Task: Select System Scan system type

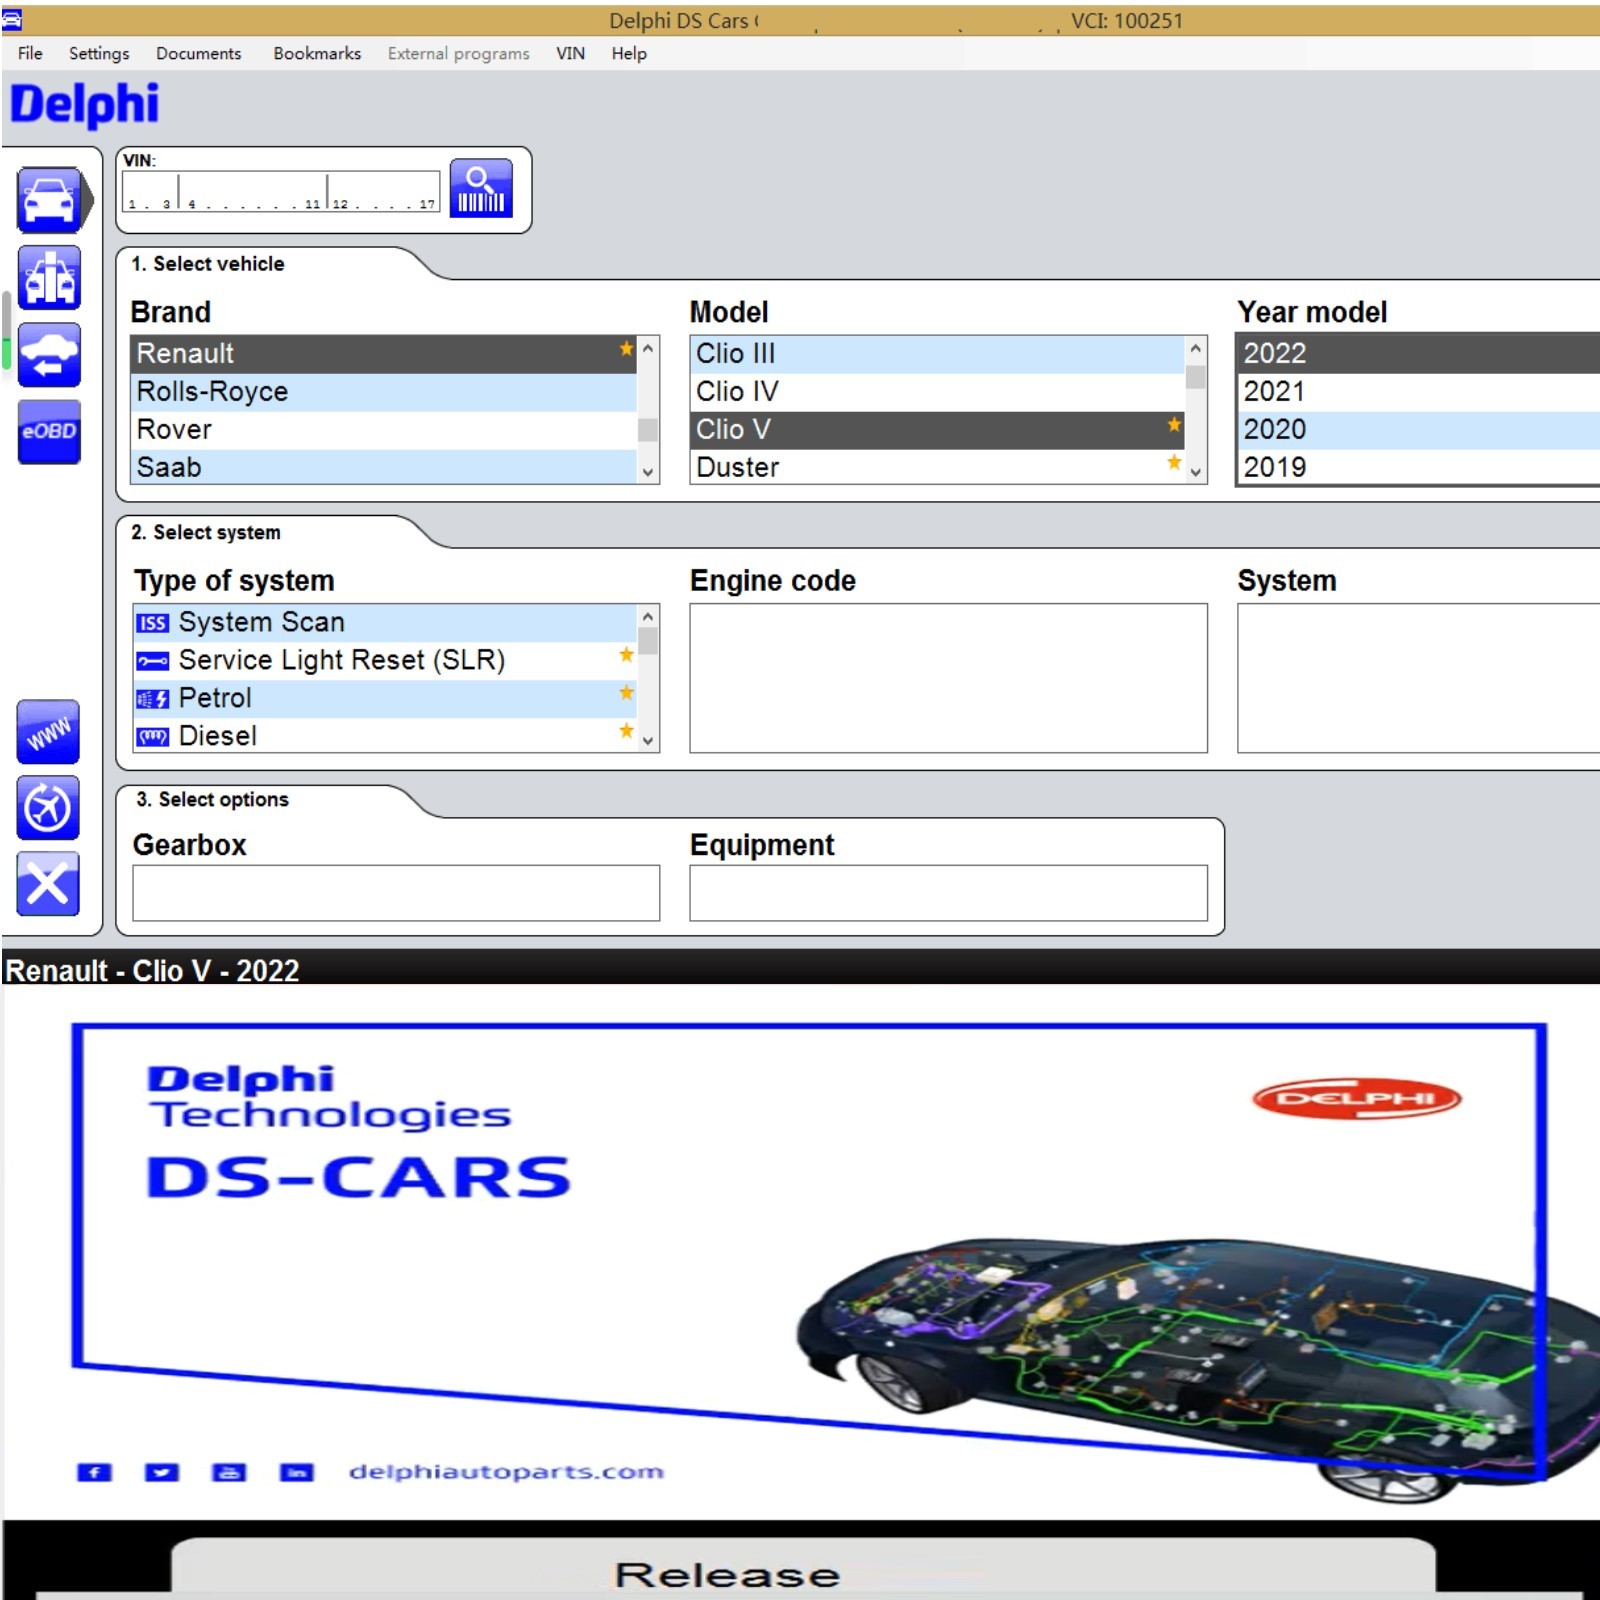Action: (384, 623)
